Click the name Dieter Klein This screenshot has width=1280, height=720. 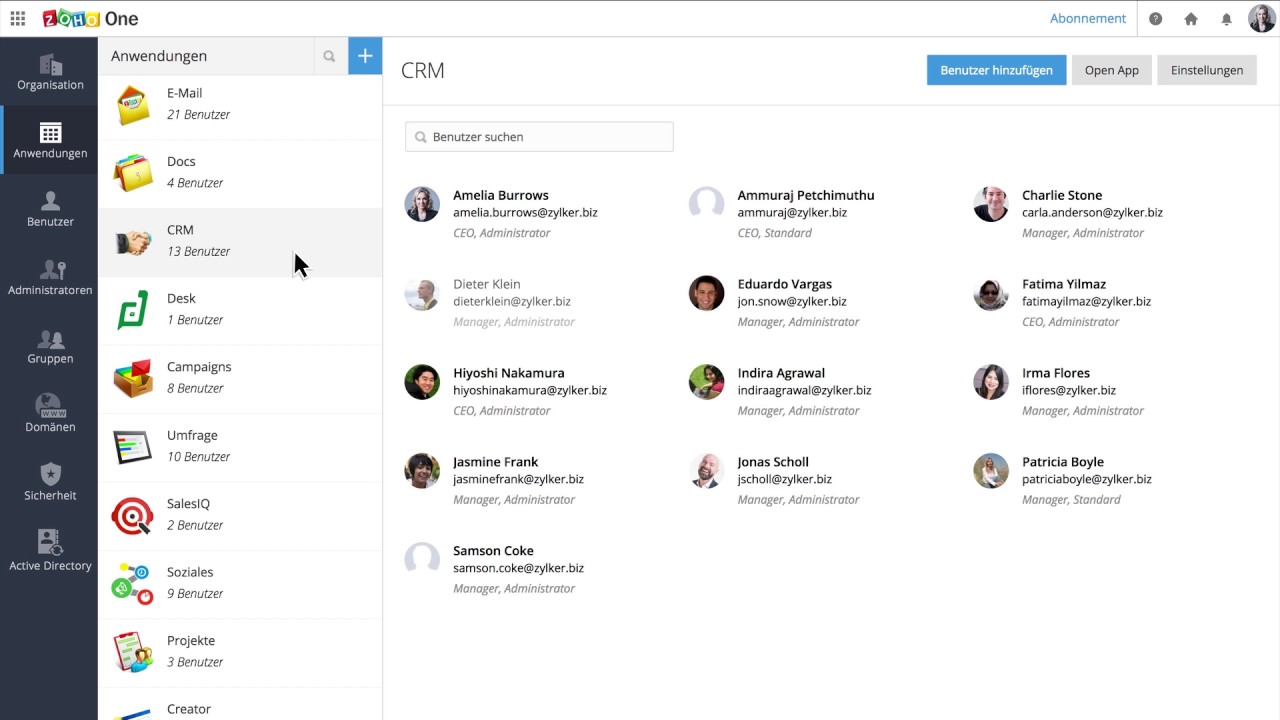[487, 284]
